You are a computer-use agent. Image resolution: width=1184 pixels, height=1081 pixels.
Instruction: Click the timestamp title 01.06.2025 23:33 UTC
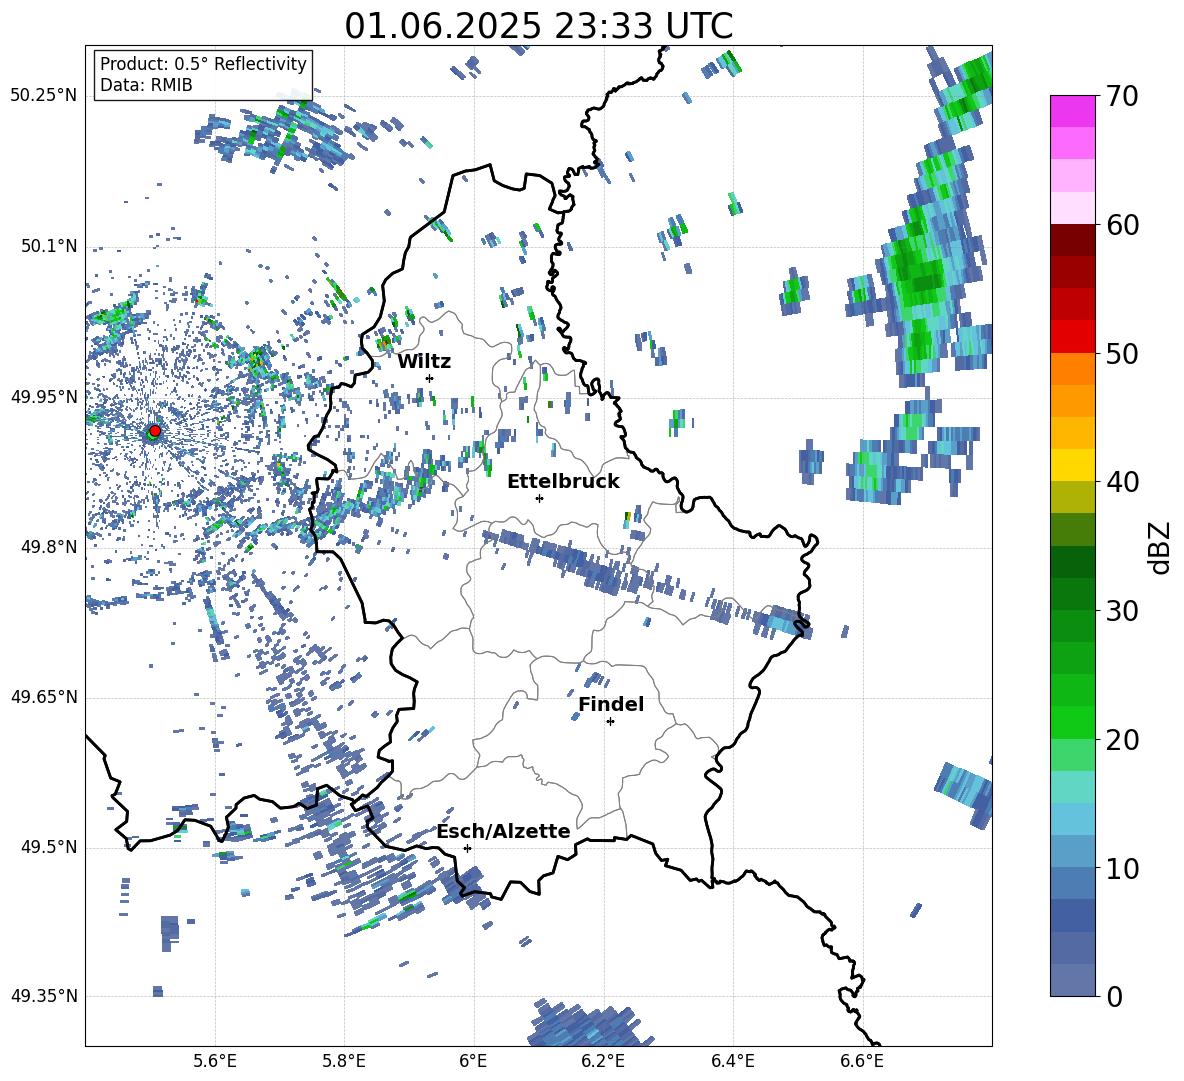point(538,26)
